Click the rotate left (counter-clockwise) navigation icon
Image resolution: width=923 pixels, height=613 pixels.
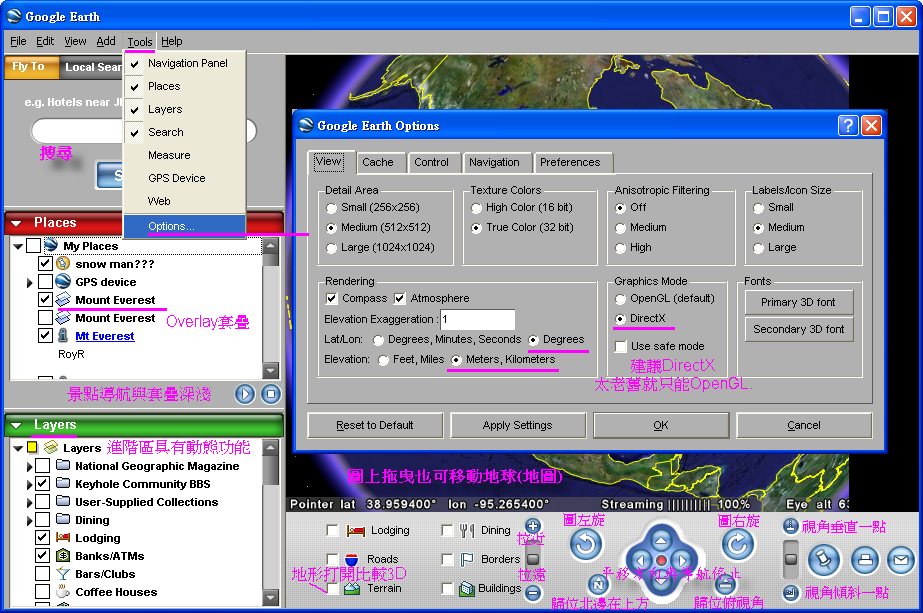(x=586, y=544)
